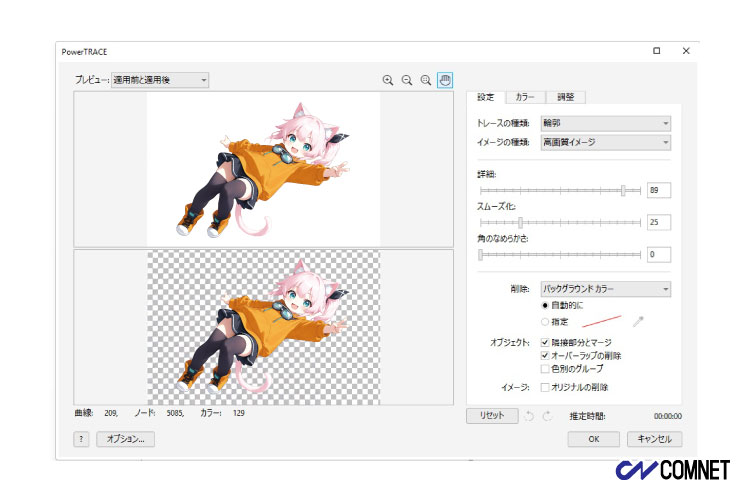The width and height of the screenshot is (750, 500).
Task: Switch to the カラー tab
Action: click(x=525, y=97)
